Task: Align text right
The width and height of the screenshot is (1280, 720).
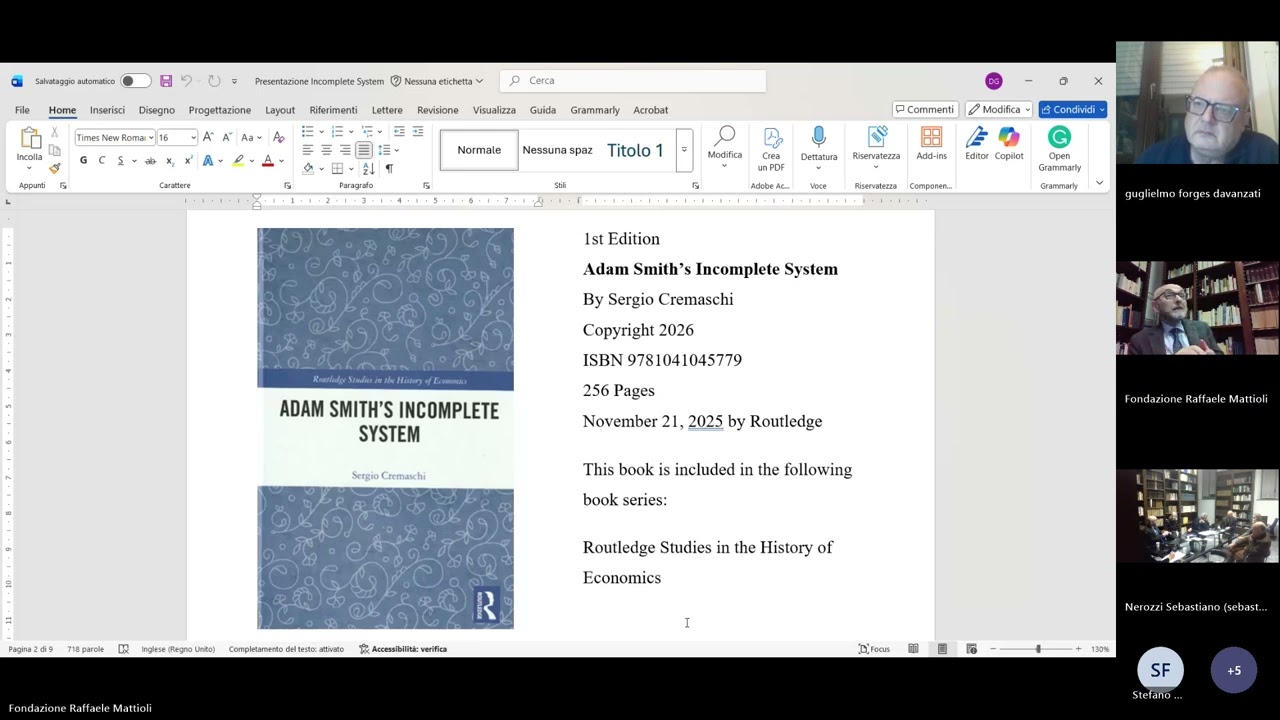Action: (x=345, y=150)
